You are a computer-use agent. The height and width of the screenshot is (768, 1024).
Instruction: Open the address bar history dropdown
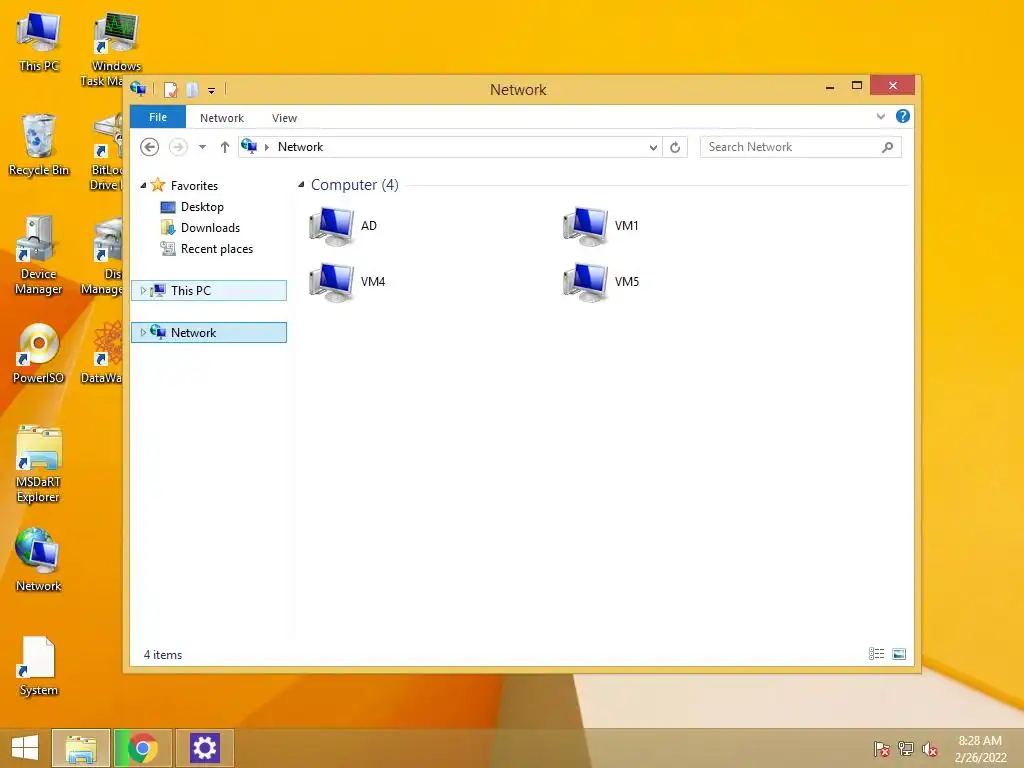tap(653, 148)
